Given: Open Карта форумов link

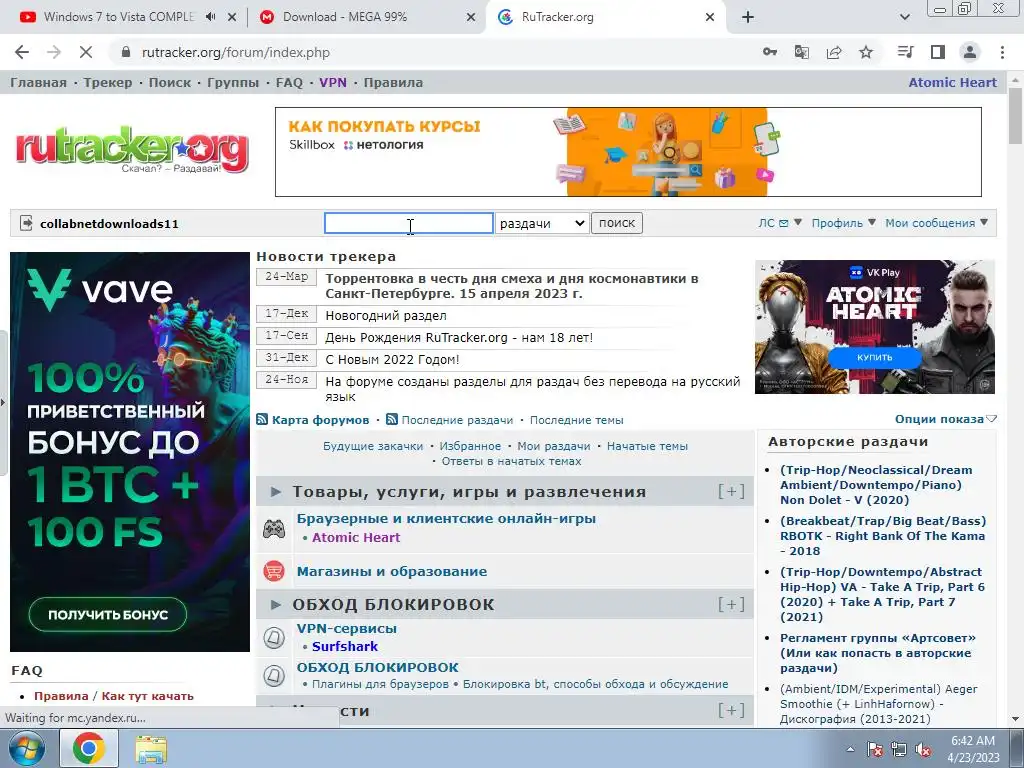Looking at the screenshot, I should [320, 420].
